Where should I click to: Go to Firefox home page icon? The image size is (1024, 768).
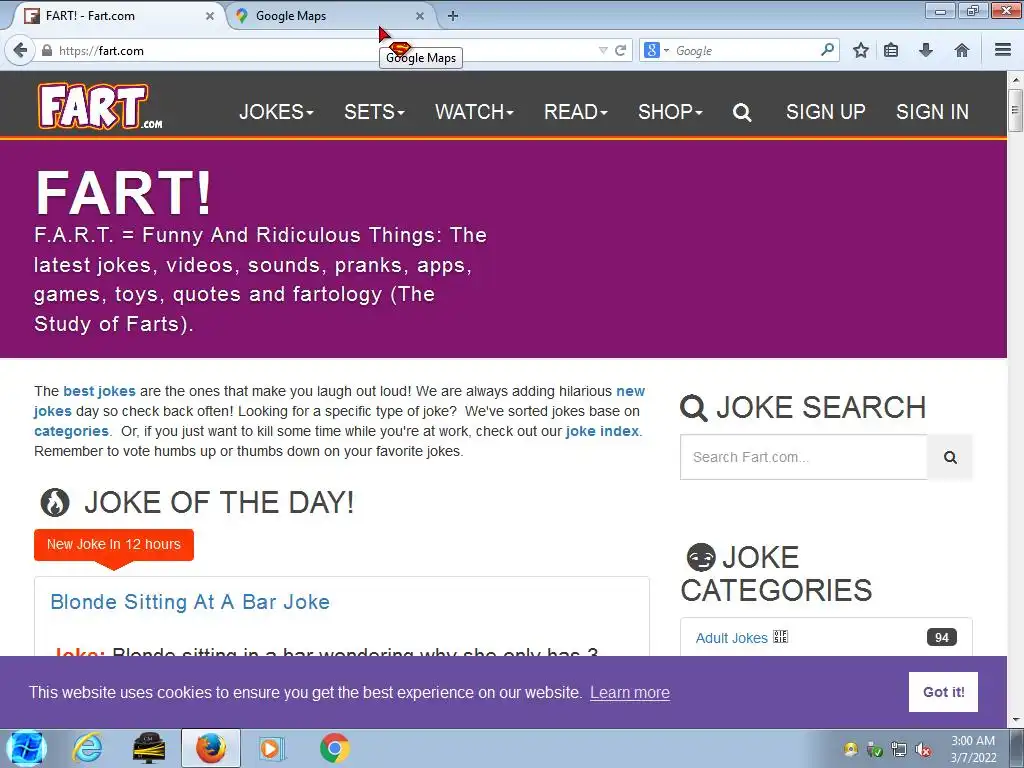961,50
